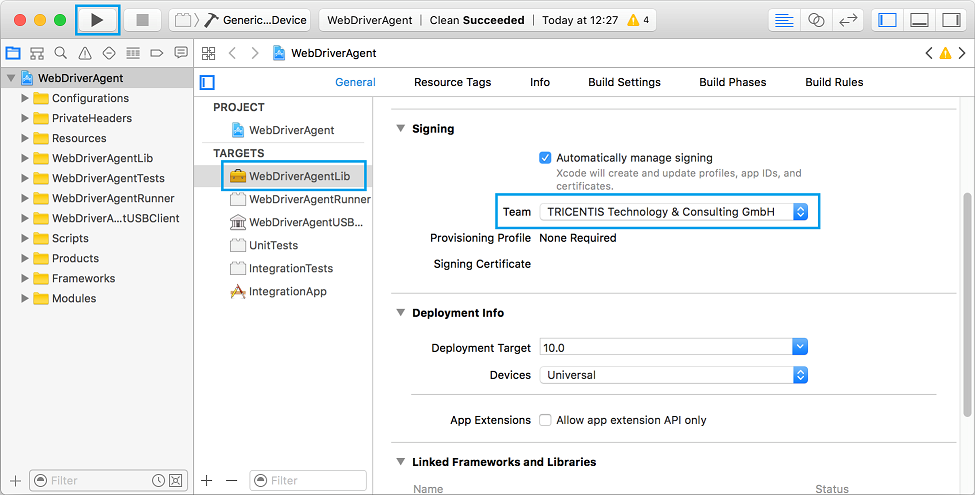Open the Issue navigator

click(x=85, y=53)
